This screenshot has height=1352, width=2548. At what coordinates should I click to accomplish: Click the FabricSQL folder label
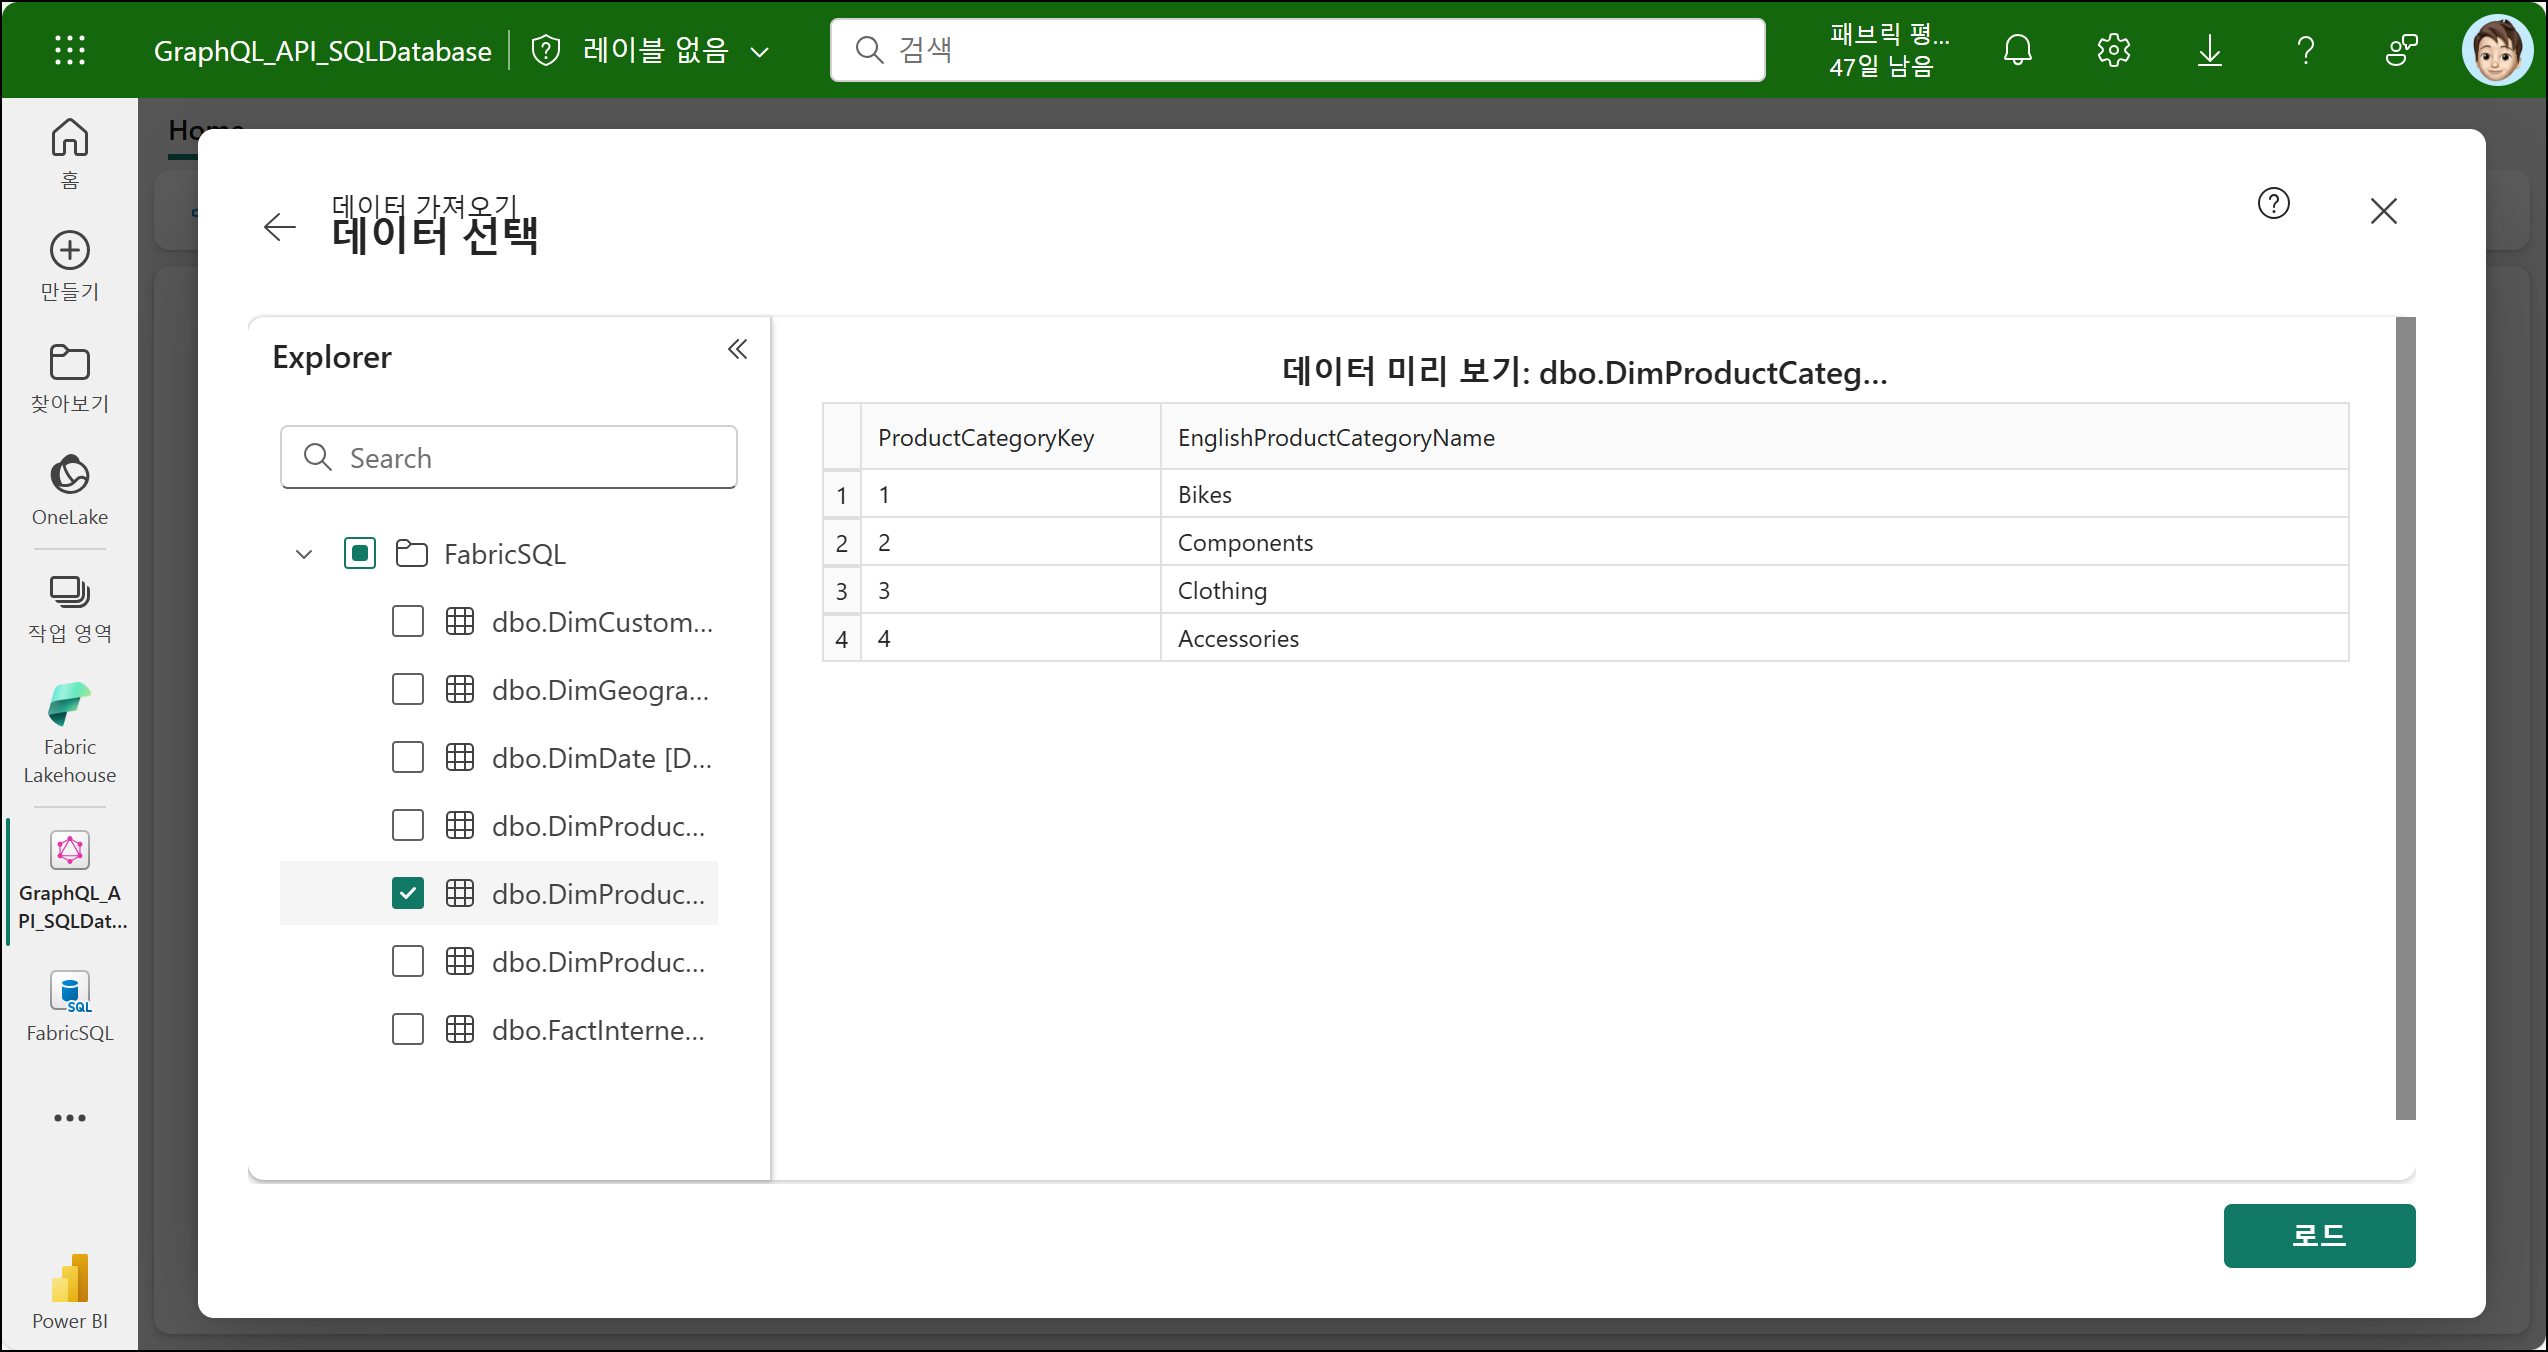[x=505, y=554]
